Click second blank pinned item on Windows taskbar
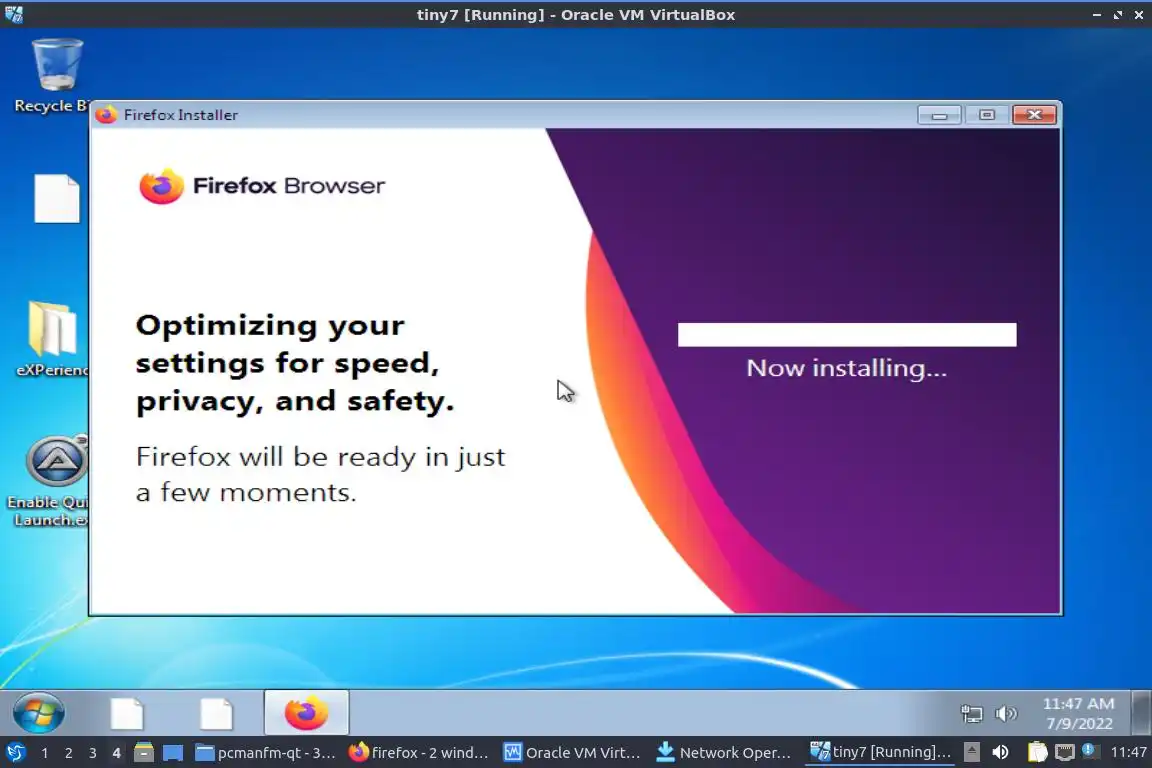The image size is (1152, 768). pyautogui.click(x=216, y=713)
